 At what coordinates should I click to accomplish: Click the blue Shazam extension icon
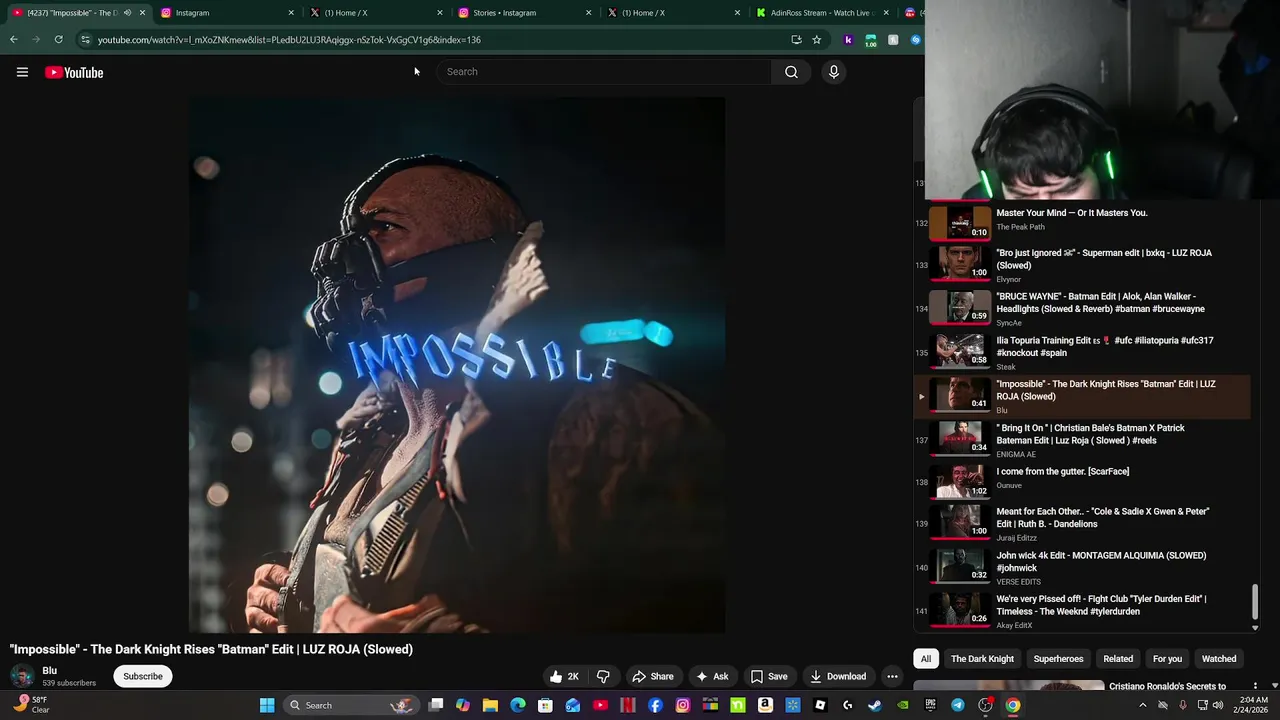pos(915,40)
